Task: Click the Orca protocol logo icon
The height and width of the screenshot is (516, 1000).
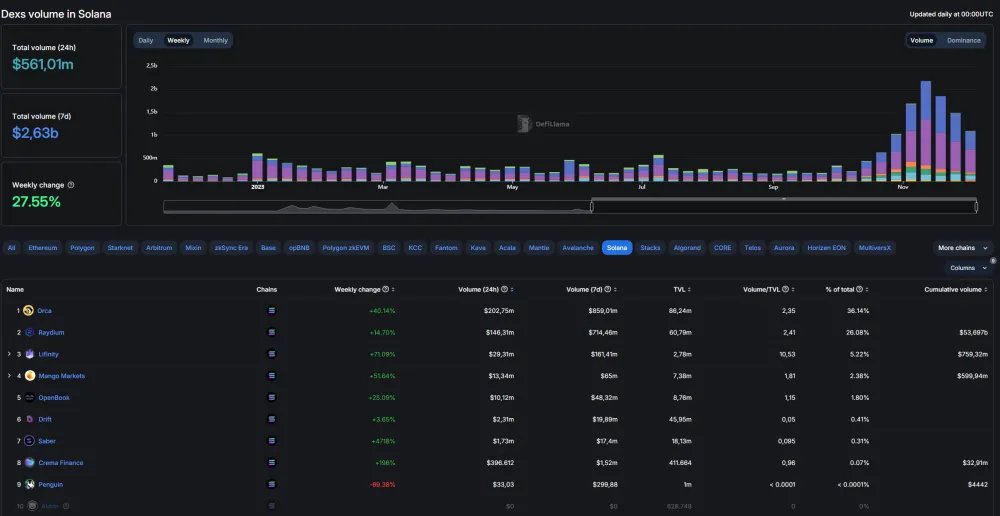Action: [29, 311]
